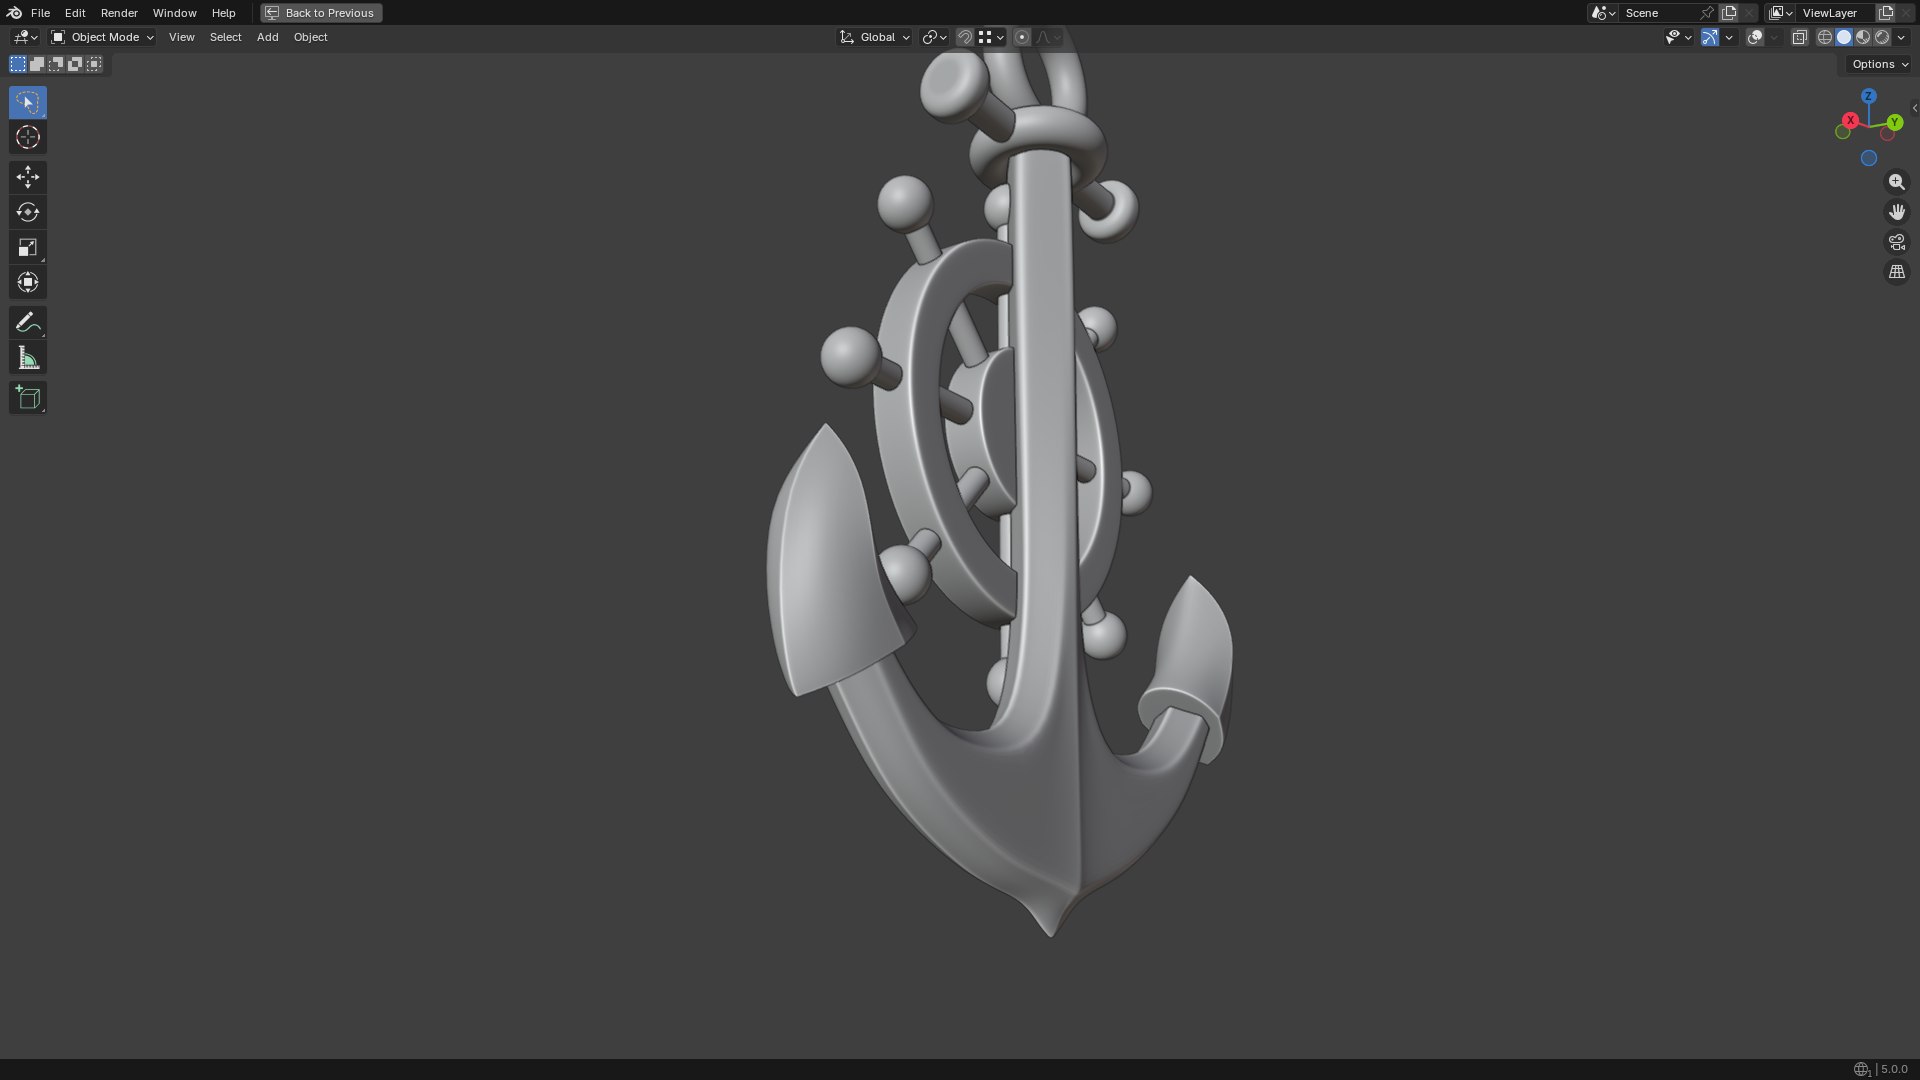Open the Select menu

225,37
